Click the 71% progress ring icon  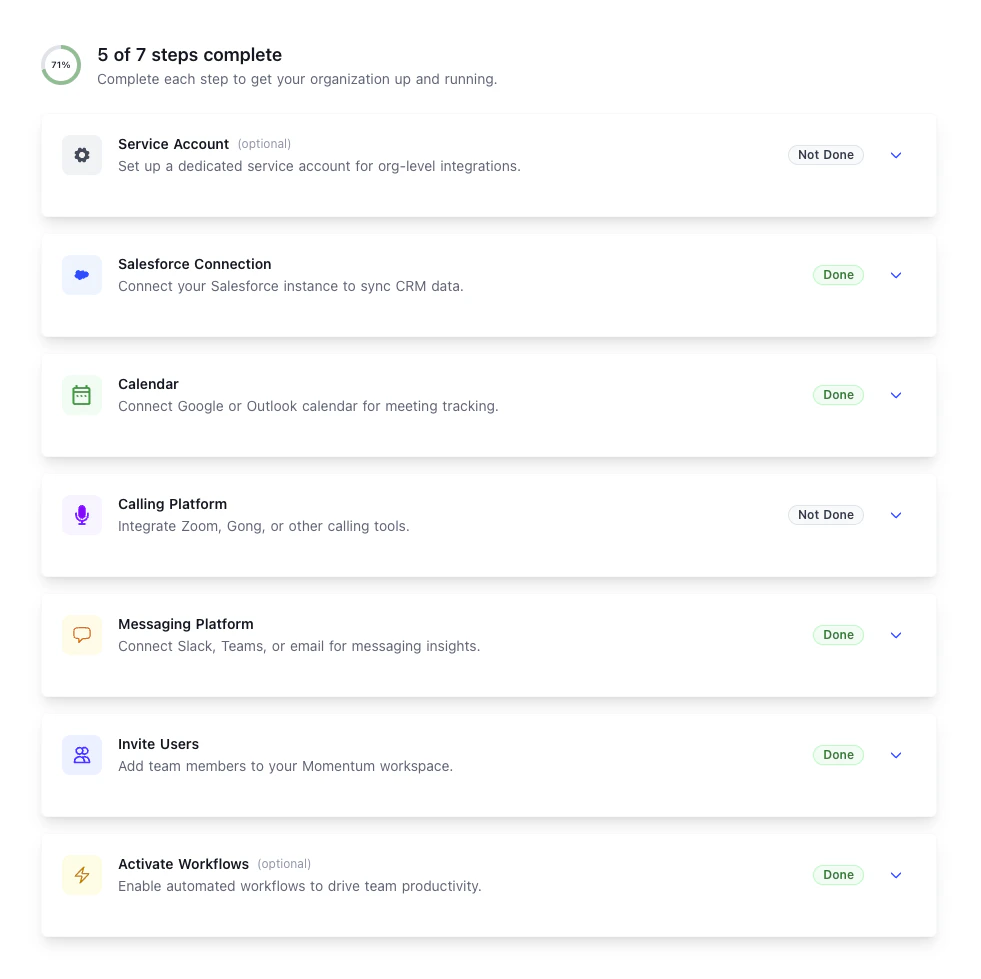click(61, 64)
